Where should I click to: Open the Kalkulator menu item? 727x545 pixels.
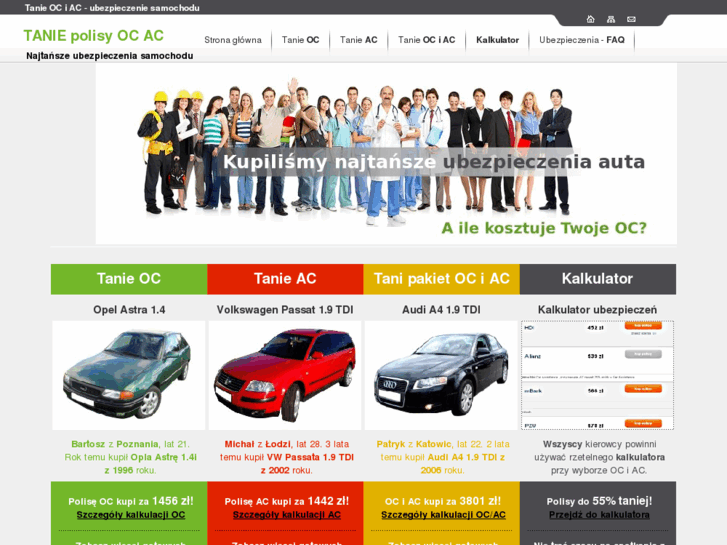click(497, 40)
